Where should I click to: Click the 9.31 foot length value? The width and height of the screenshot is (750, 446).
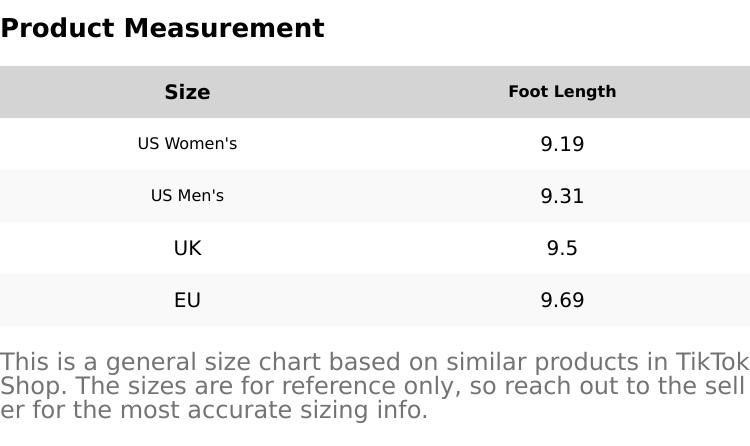click(562, 196)
